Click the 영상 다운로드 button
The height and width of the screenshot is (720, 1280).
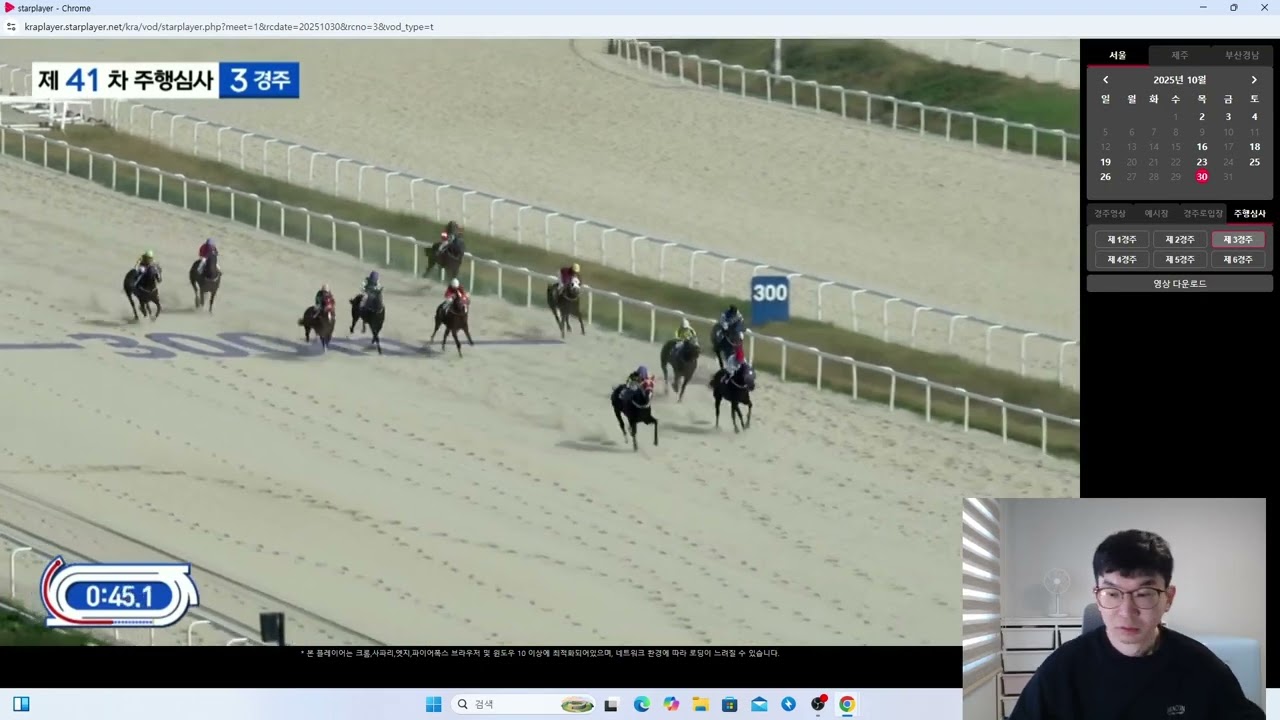pos(1180,284)
